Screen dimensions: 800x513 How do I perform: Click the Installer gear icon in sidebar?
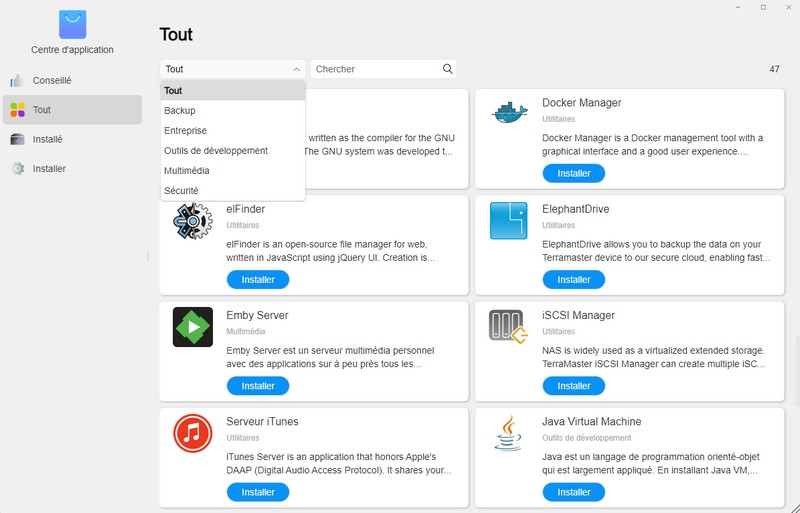click(x=18, y=168)
